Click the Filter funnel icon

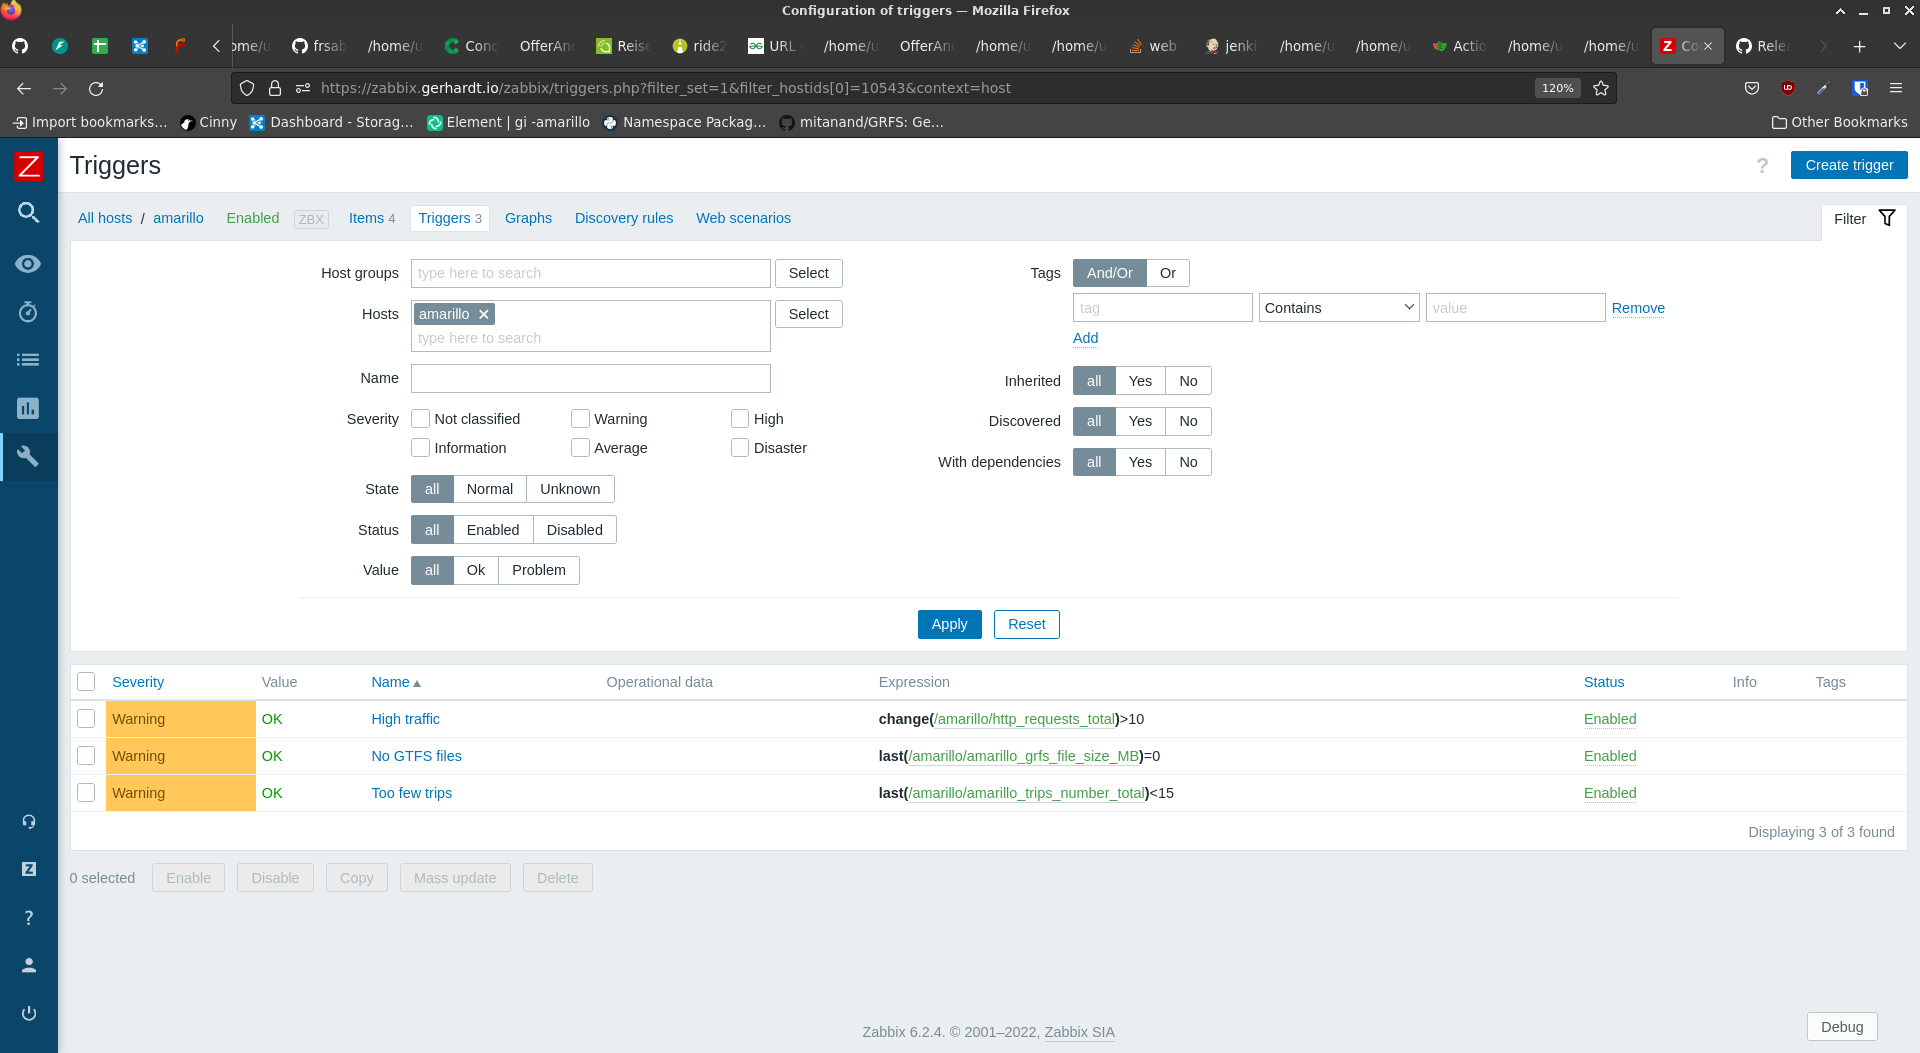point(1887,218)
